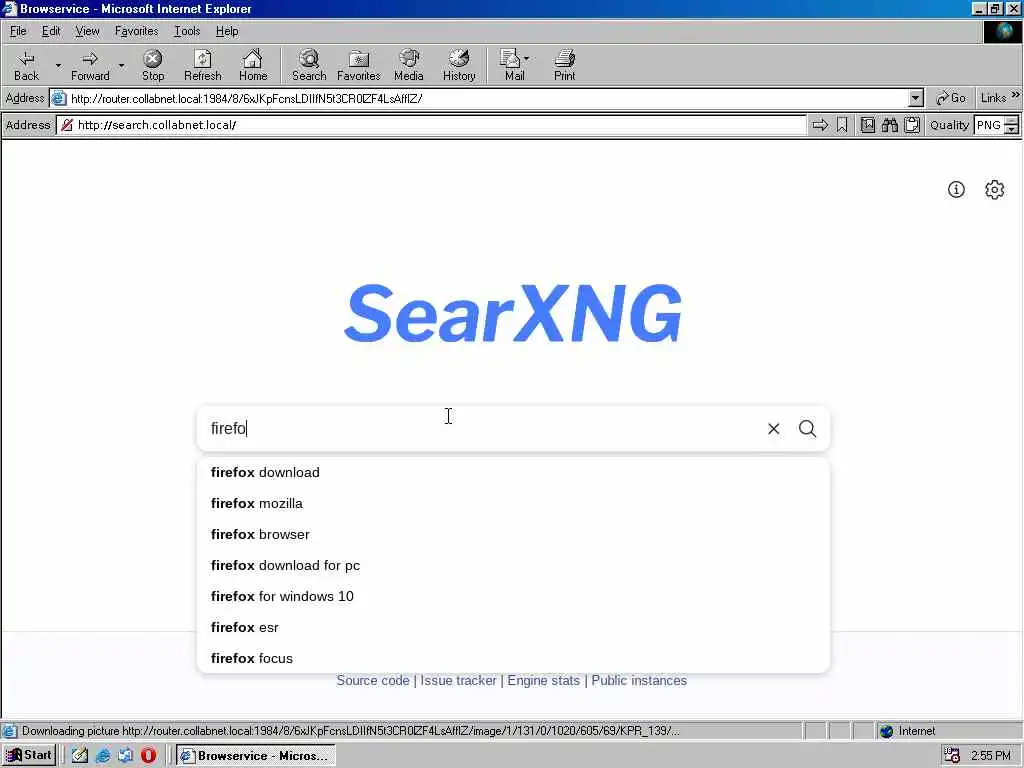
Task: Stop the page loading
Action: tap(153, 65)
